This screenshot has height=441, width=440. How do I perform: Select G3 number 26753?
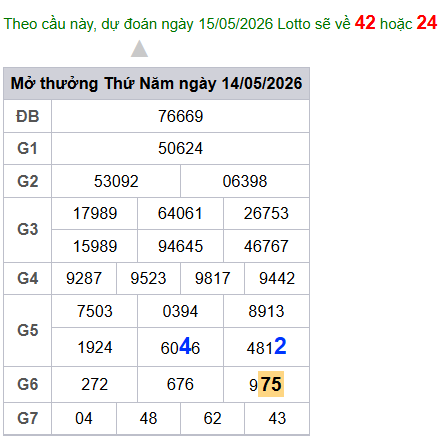point(266,213)
